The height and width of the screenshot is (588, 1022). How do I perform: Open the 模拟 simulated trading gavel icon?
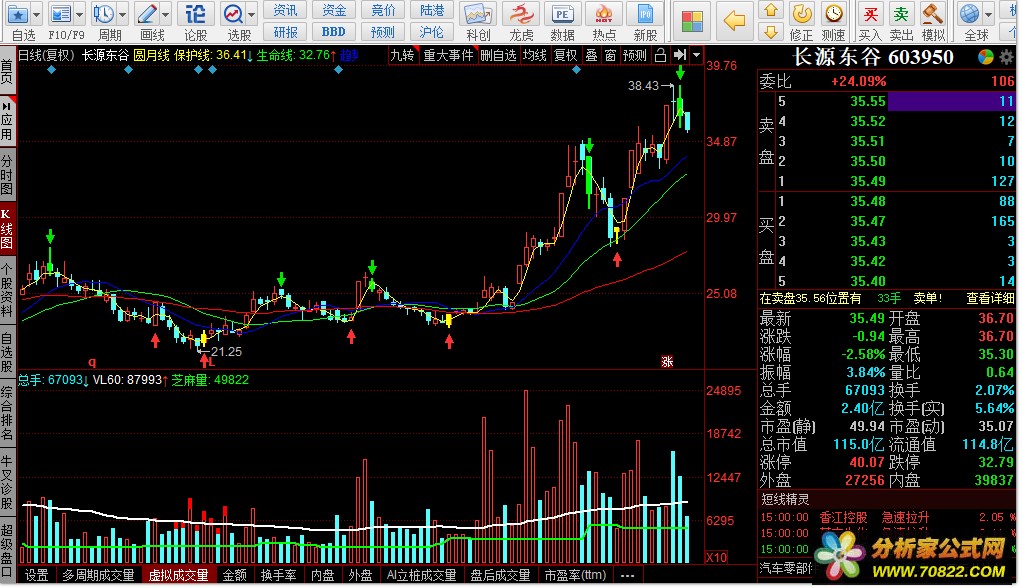tap(933, 14)
